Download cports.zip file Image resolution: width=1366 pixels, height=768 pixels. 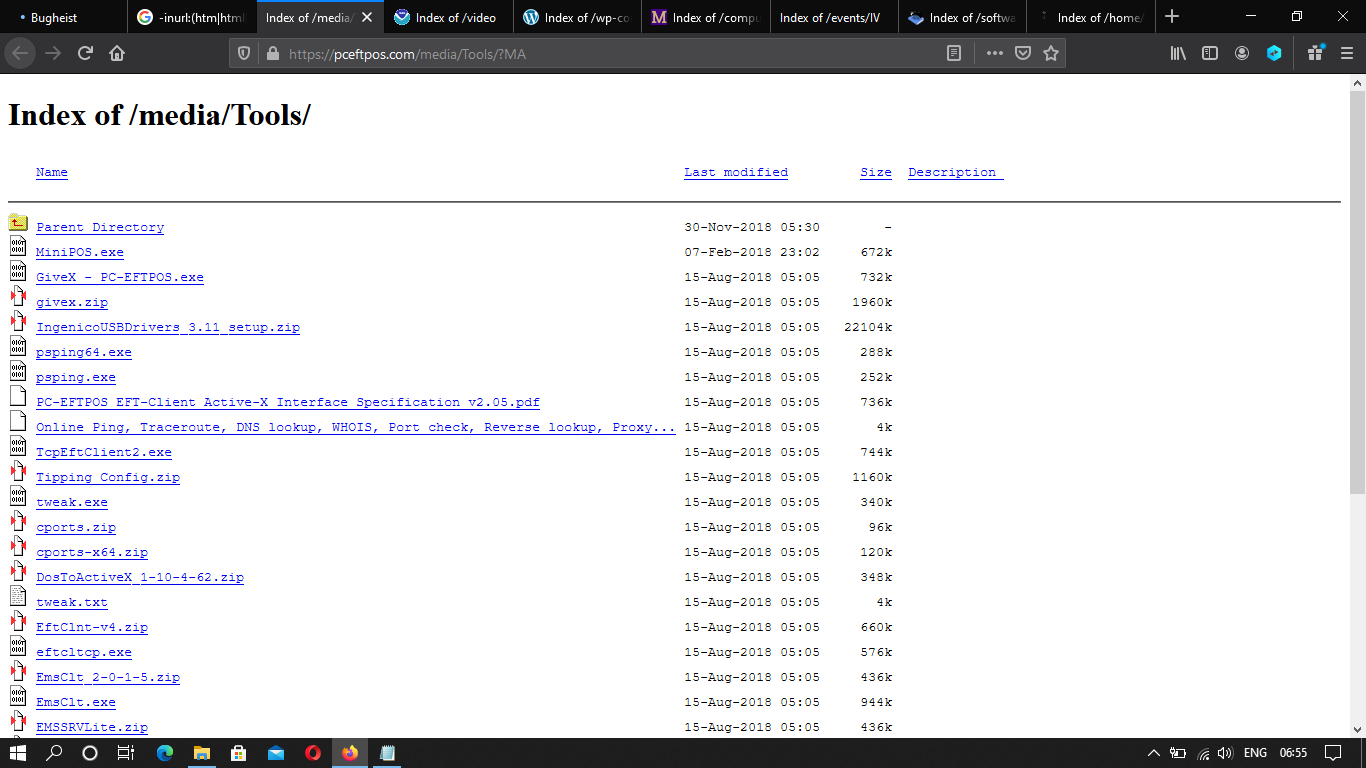[x=76, y=527]
